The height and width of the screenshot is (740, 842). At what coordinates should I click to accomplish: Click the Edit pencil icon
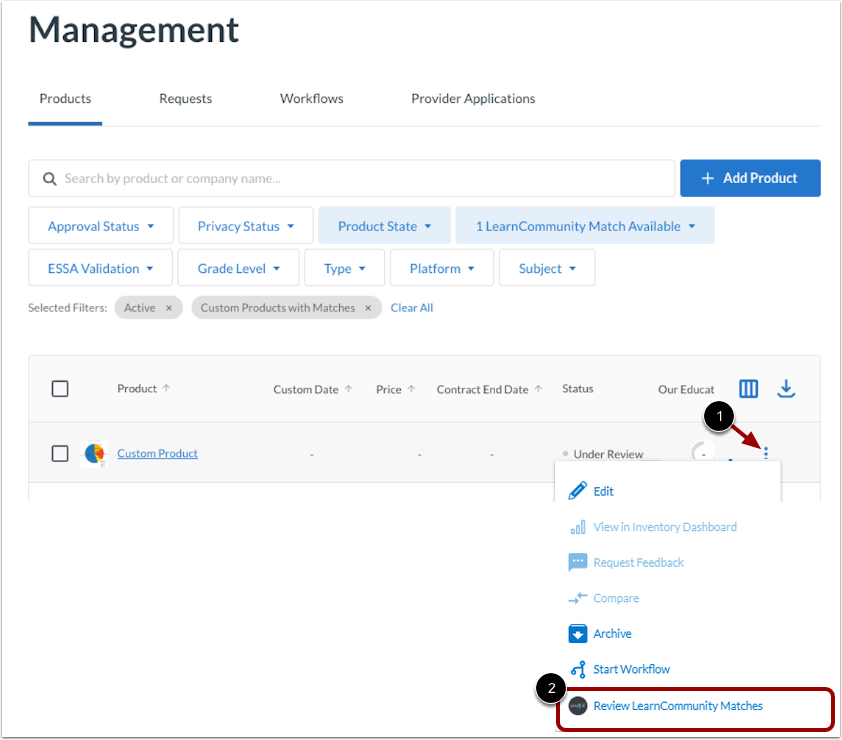pos(578,491)
